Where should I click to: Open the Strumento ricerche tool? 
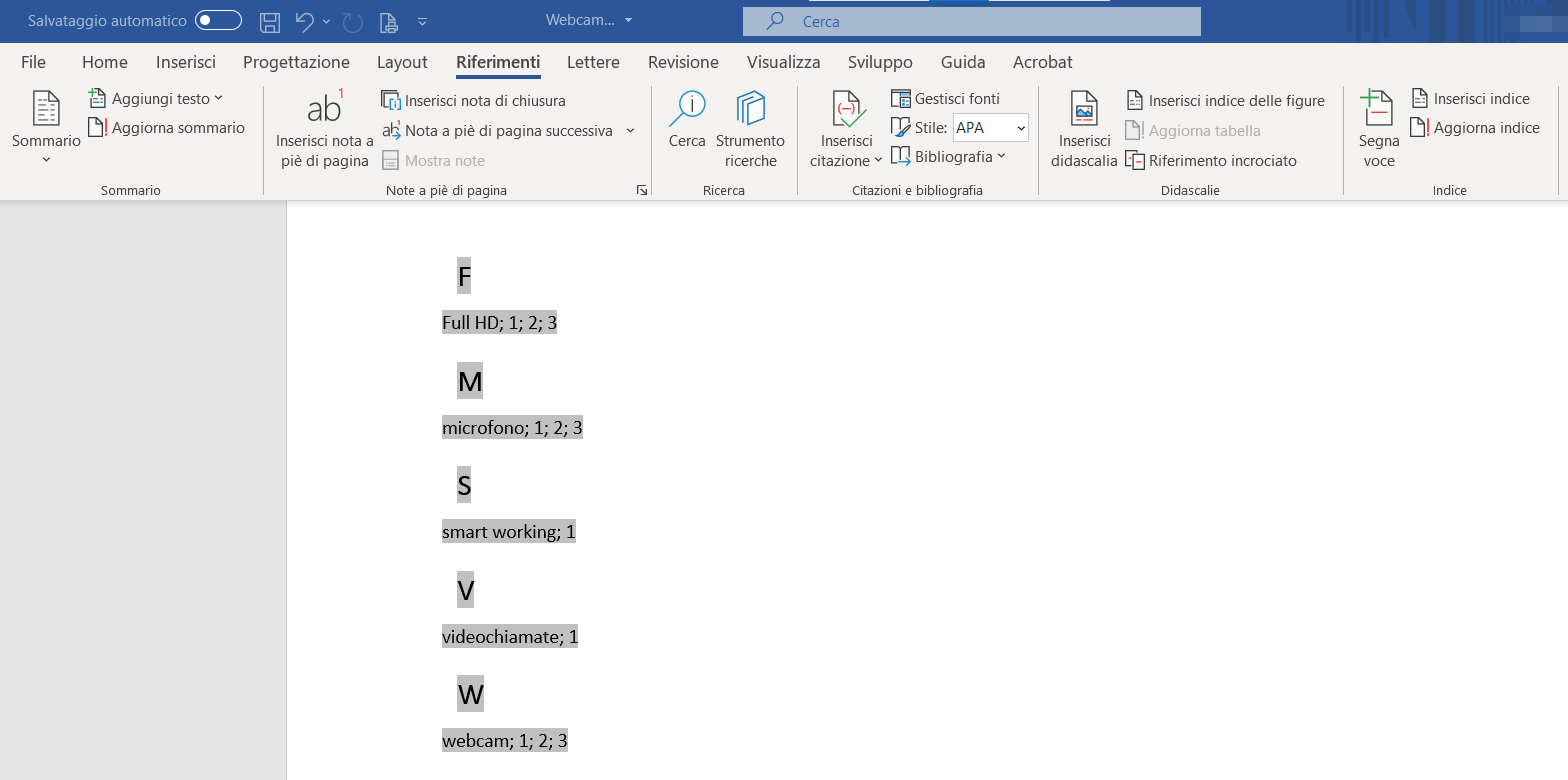750,130
